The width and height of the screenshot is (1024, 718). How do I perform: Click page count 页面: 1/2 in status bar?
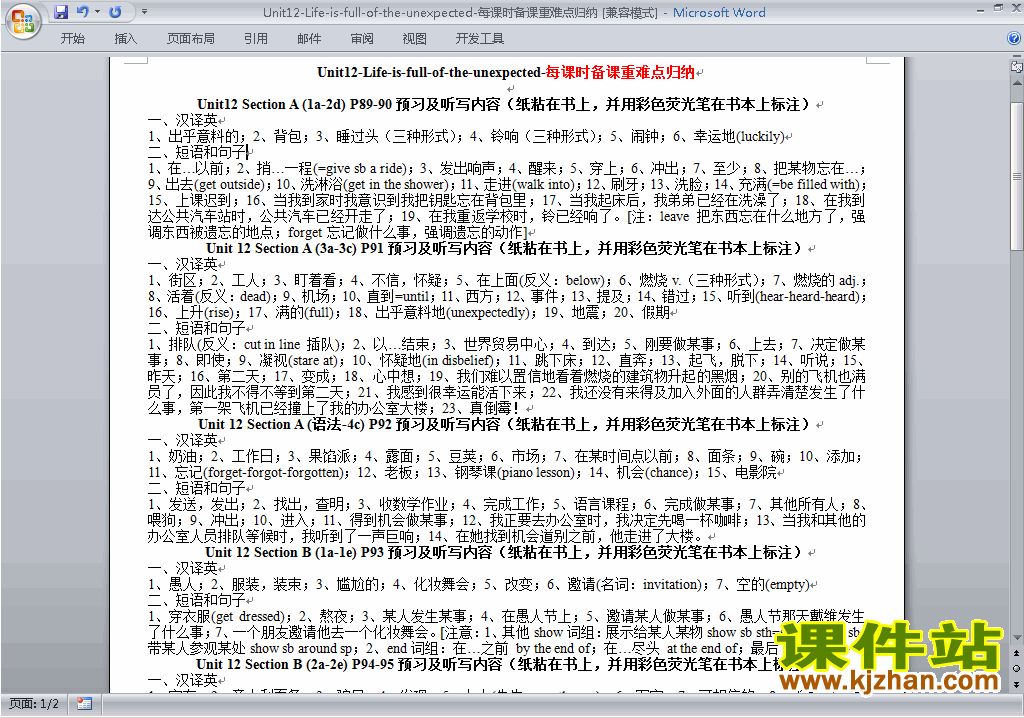pyautogui.click(x=34, y=704)
